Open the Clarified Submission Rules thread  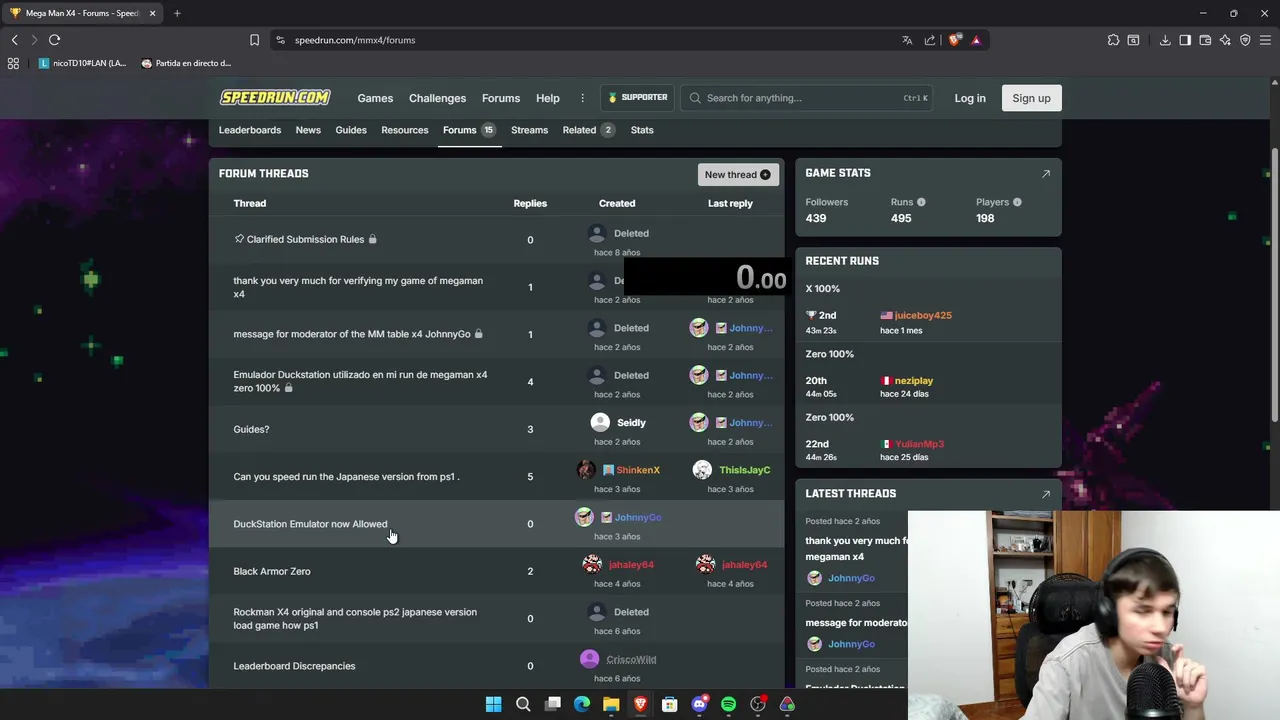pos(305,239)
